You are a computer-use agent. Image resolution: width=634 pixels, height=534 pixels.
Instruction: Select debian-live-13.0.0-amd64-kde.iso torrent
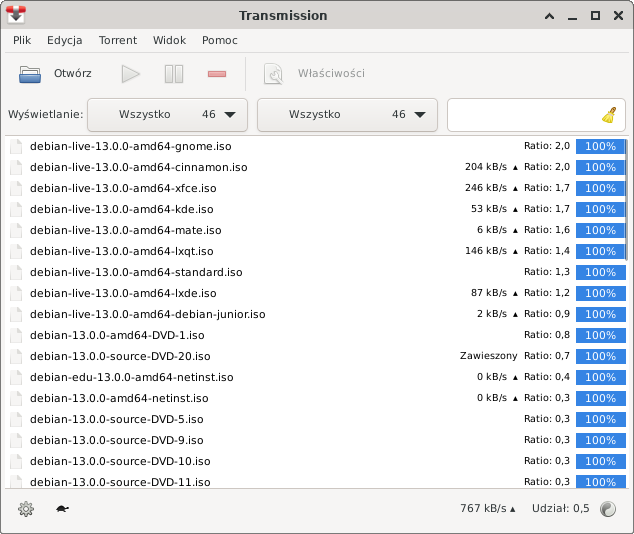pos(121,209)
